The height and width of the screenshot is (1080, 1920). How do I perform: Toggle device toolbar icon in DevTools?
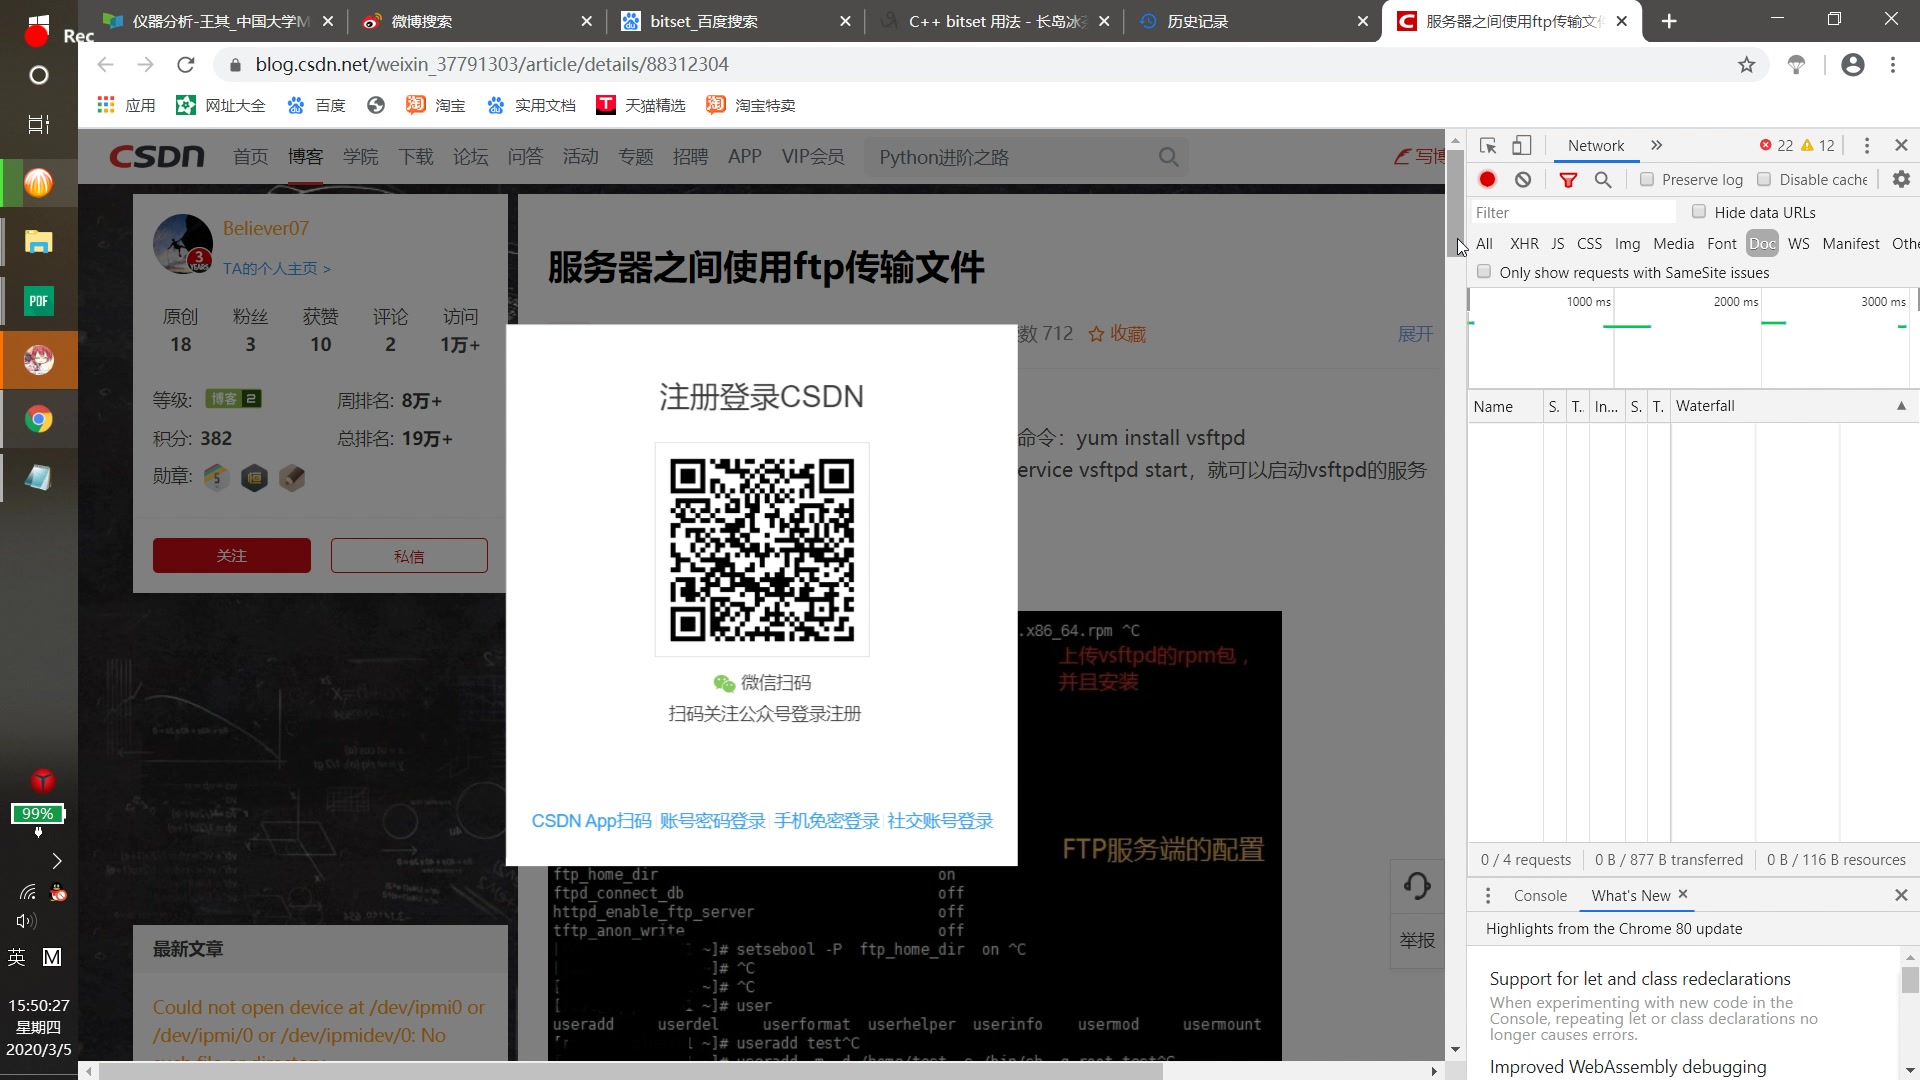coord(1521,146)
